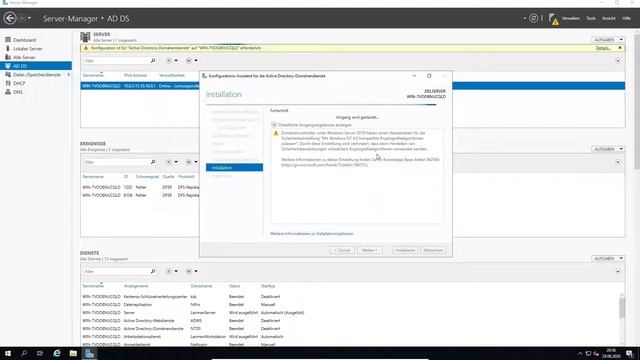Viewport: 640px width, 360px height.
Task: Show hidden system tray icons
Action: (580, 353)
